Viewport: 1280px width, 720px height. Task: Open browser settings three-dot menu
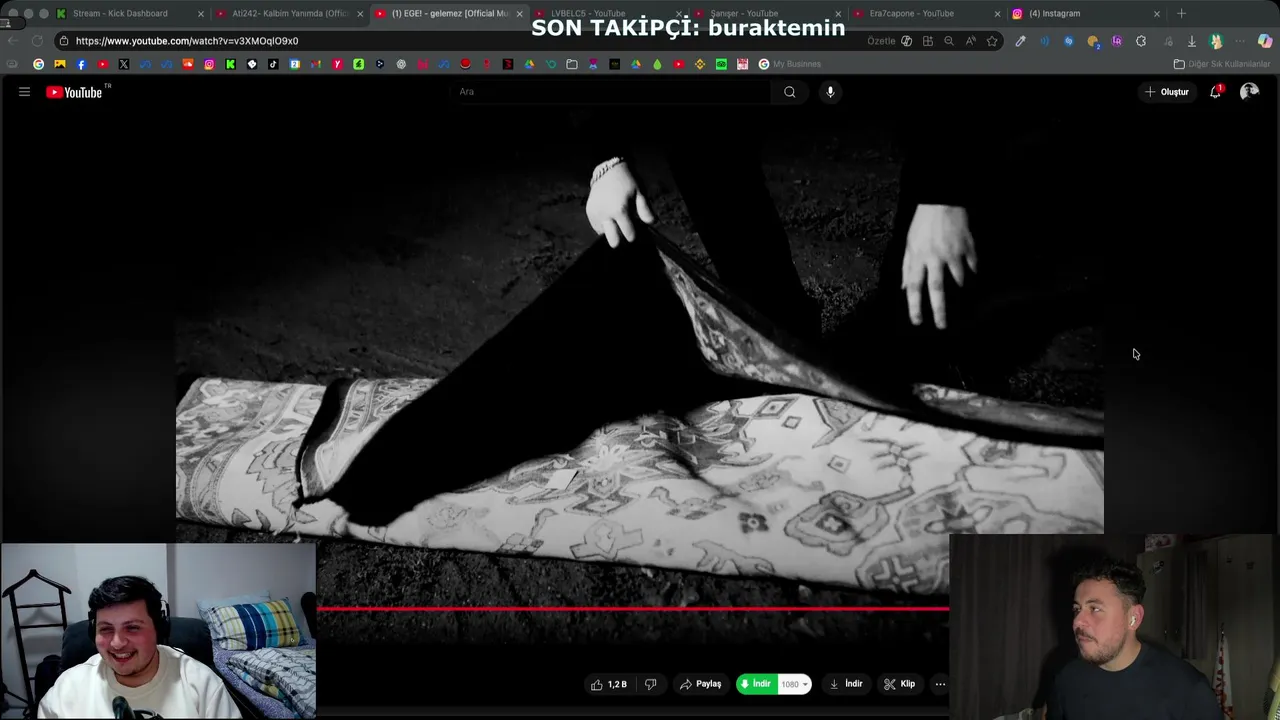[1240, 41]
